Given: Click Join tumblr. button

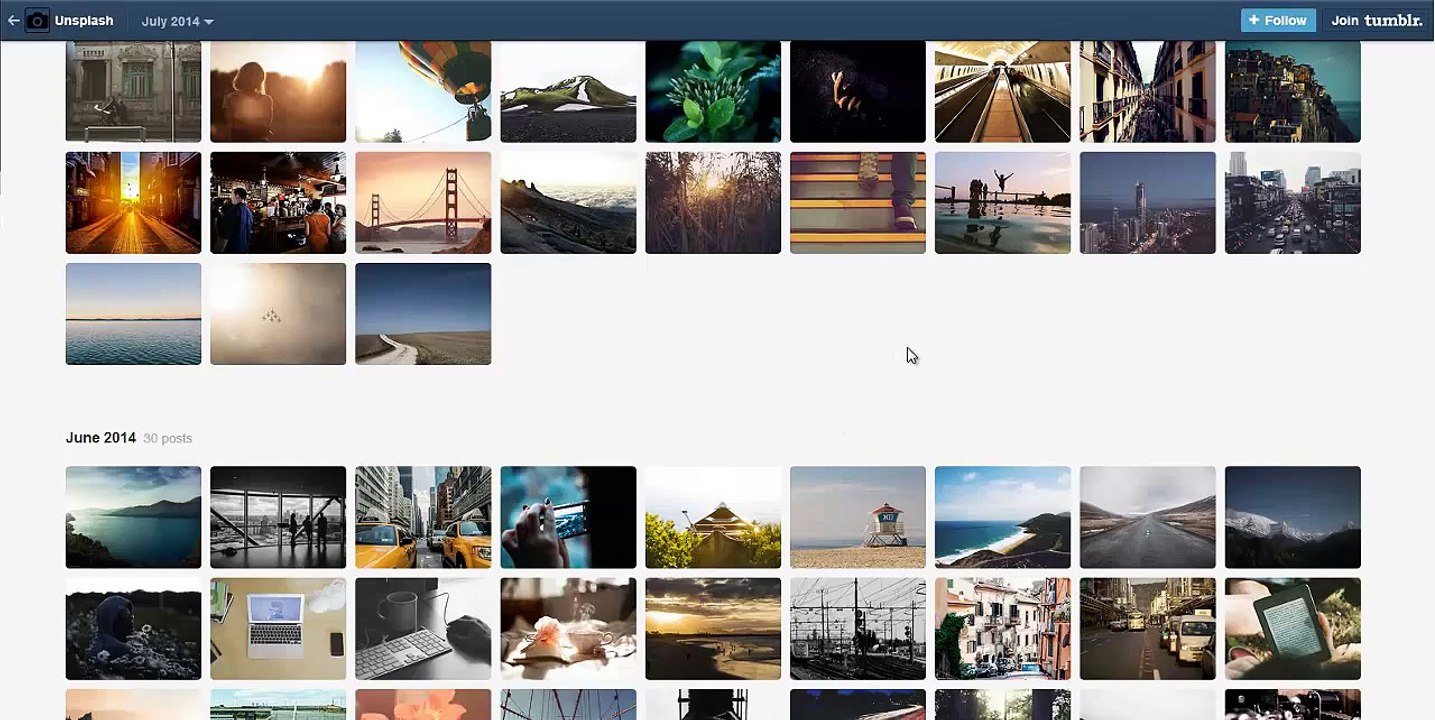Looking at the screenshot, I should 1377,20.
